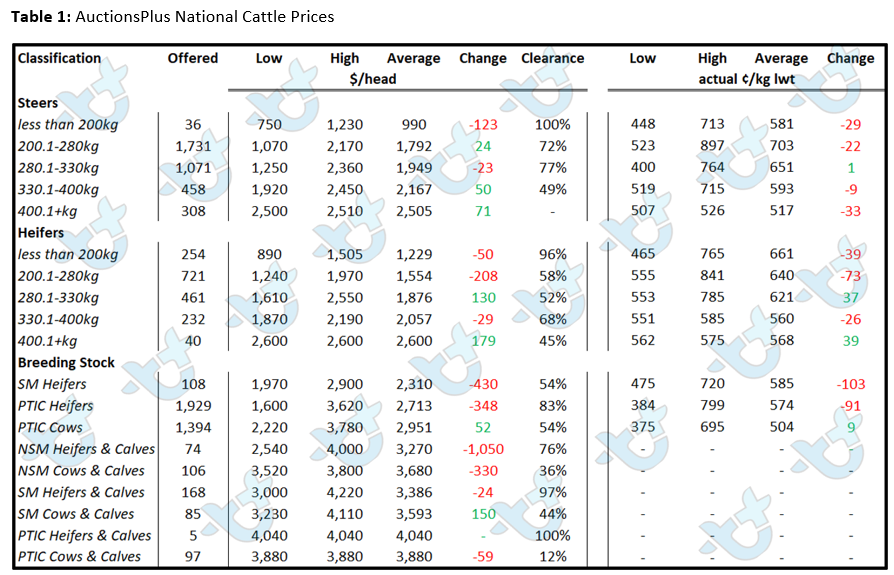This screenshot has width=894, height=575.
Task: Click the green change value '179'
Action: coord(483,341)
